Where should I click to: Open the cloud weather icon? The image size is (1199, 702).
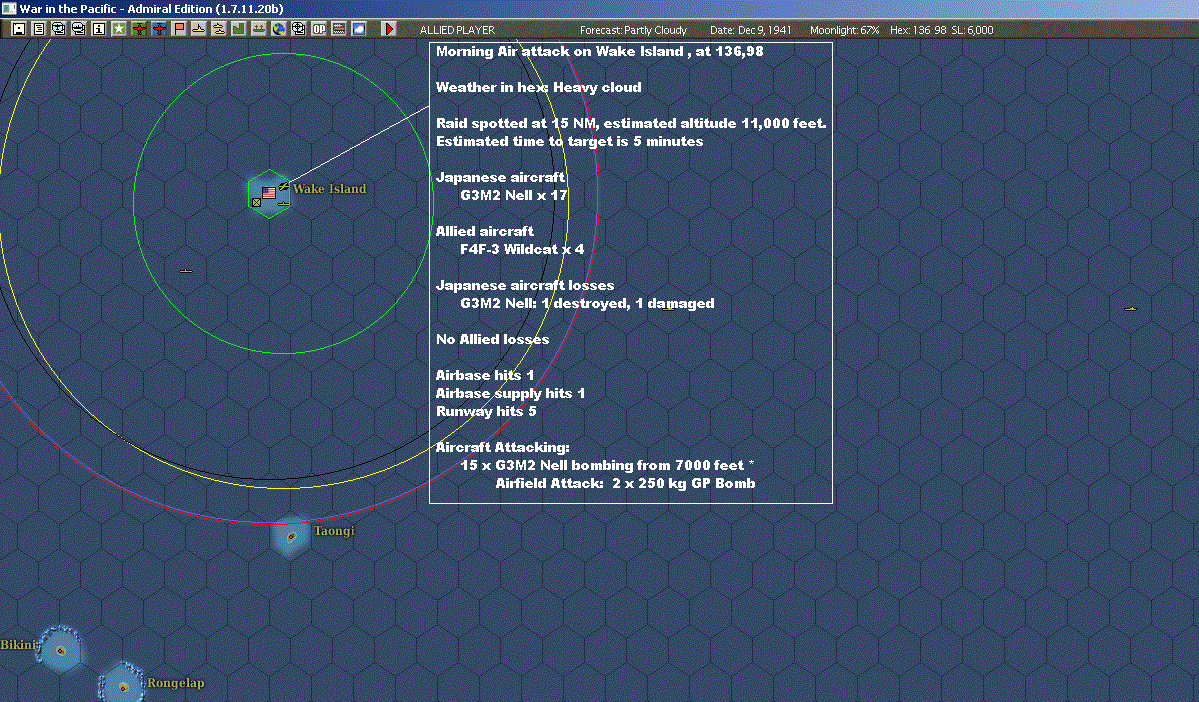tap(359, 29)
